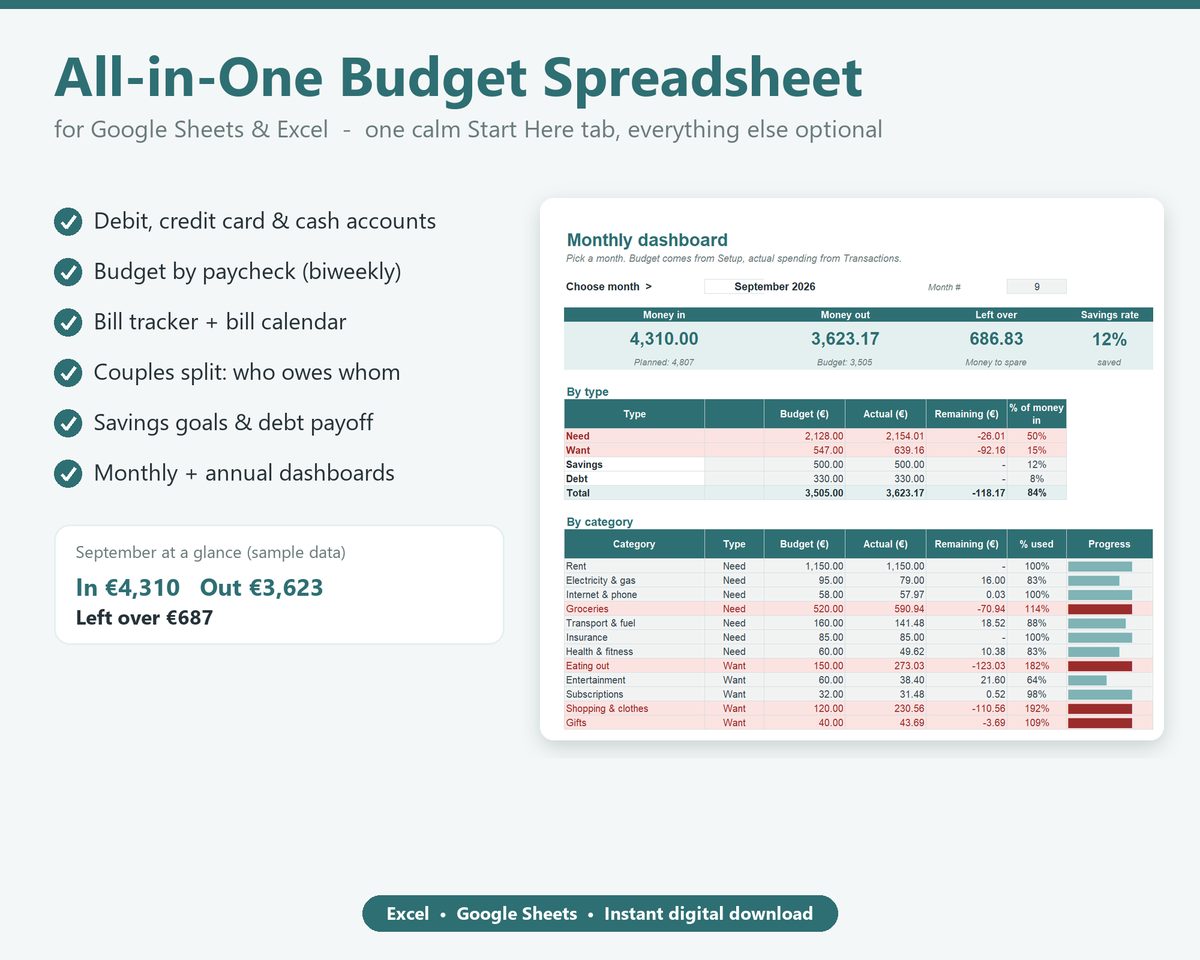Click the "% used" column header
Viewport: 1200px width, 960px height.
click(1036, 544)
